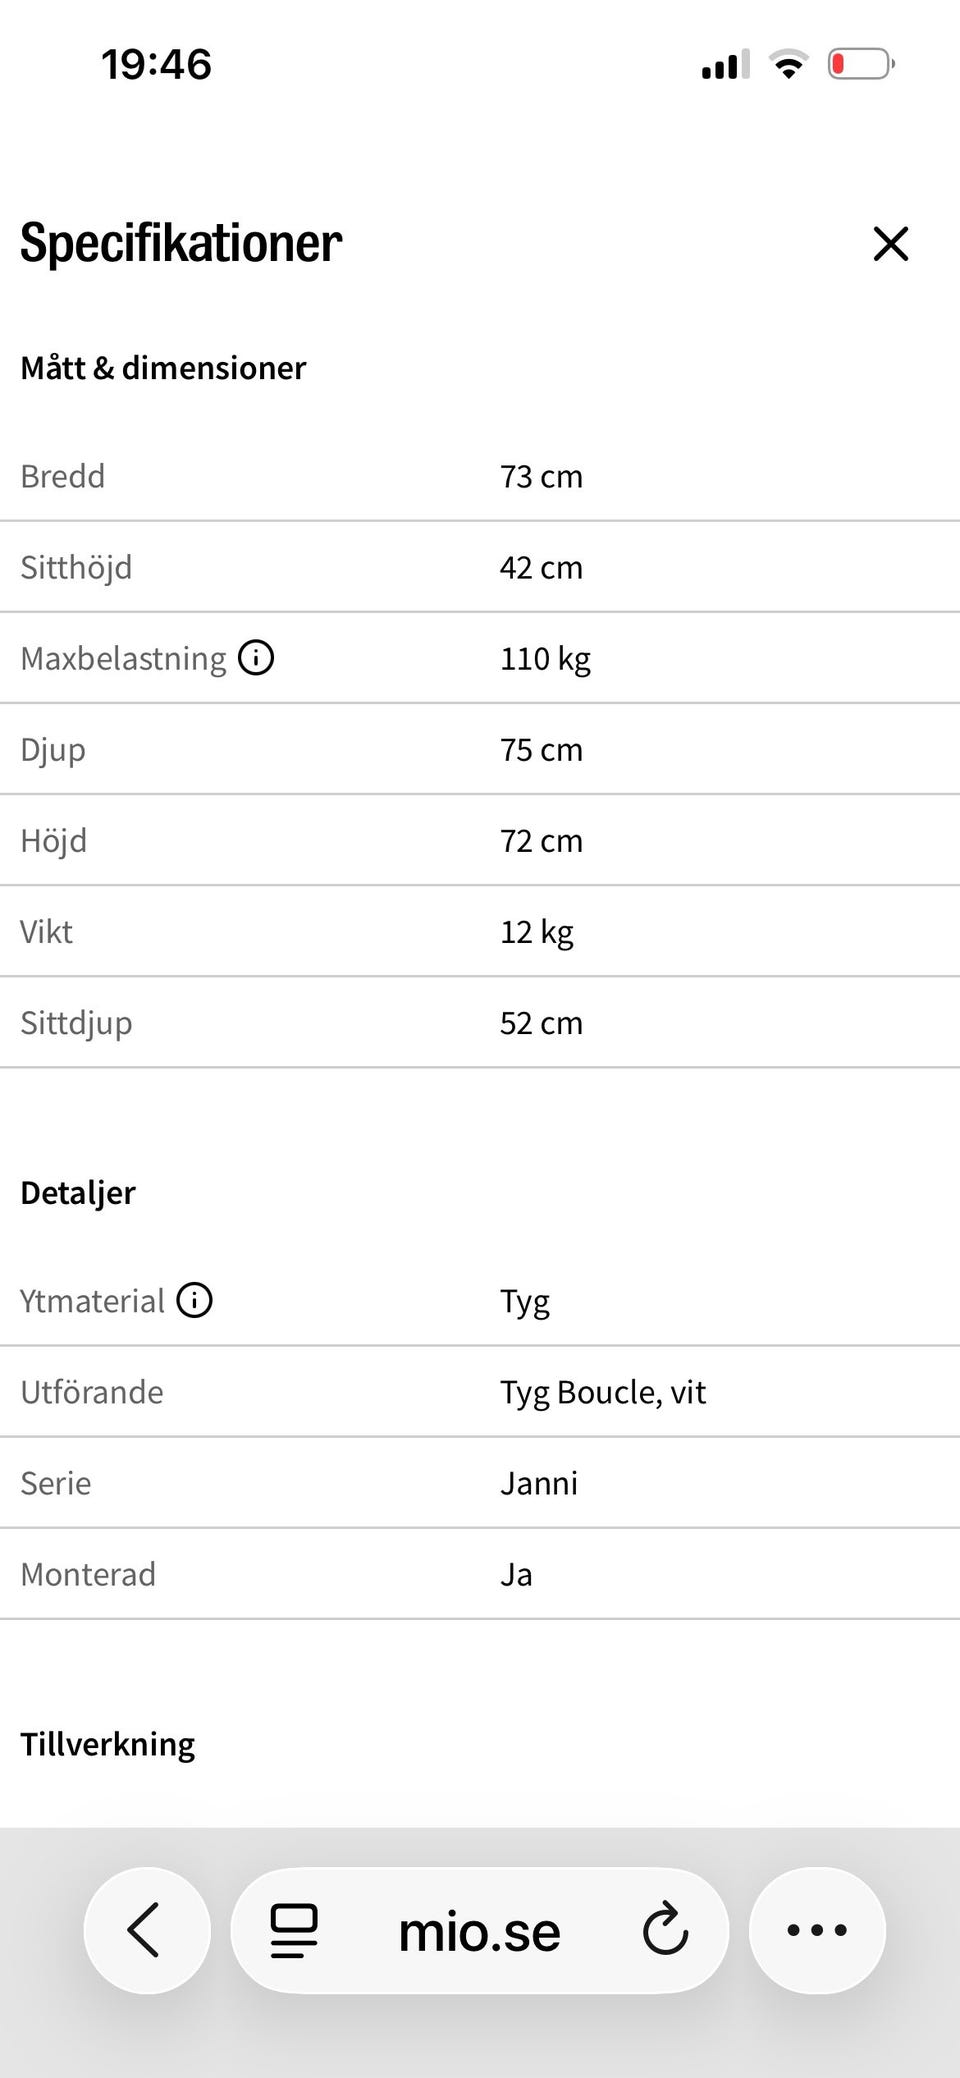Image resolution: width=960 pixels, height=2078 pixels.
Task: Select the Bredd 73 cm row
Action: 480,476
